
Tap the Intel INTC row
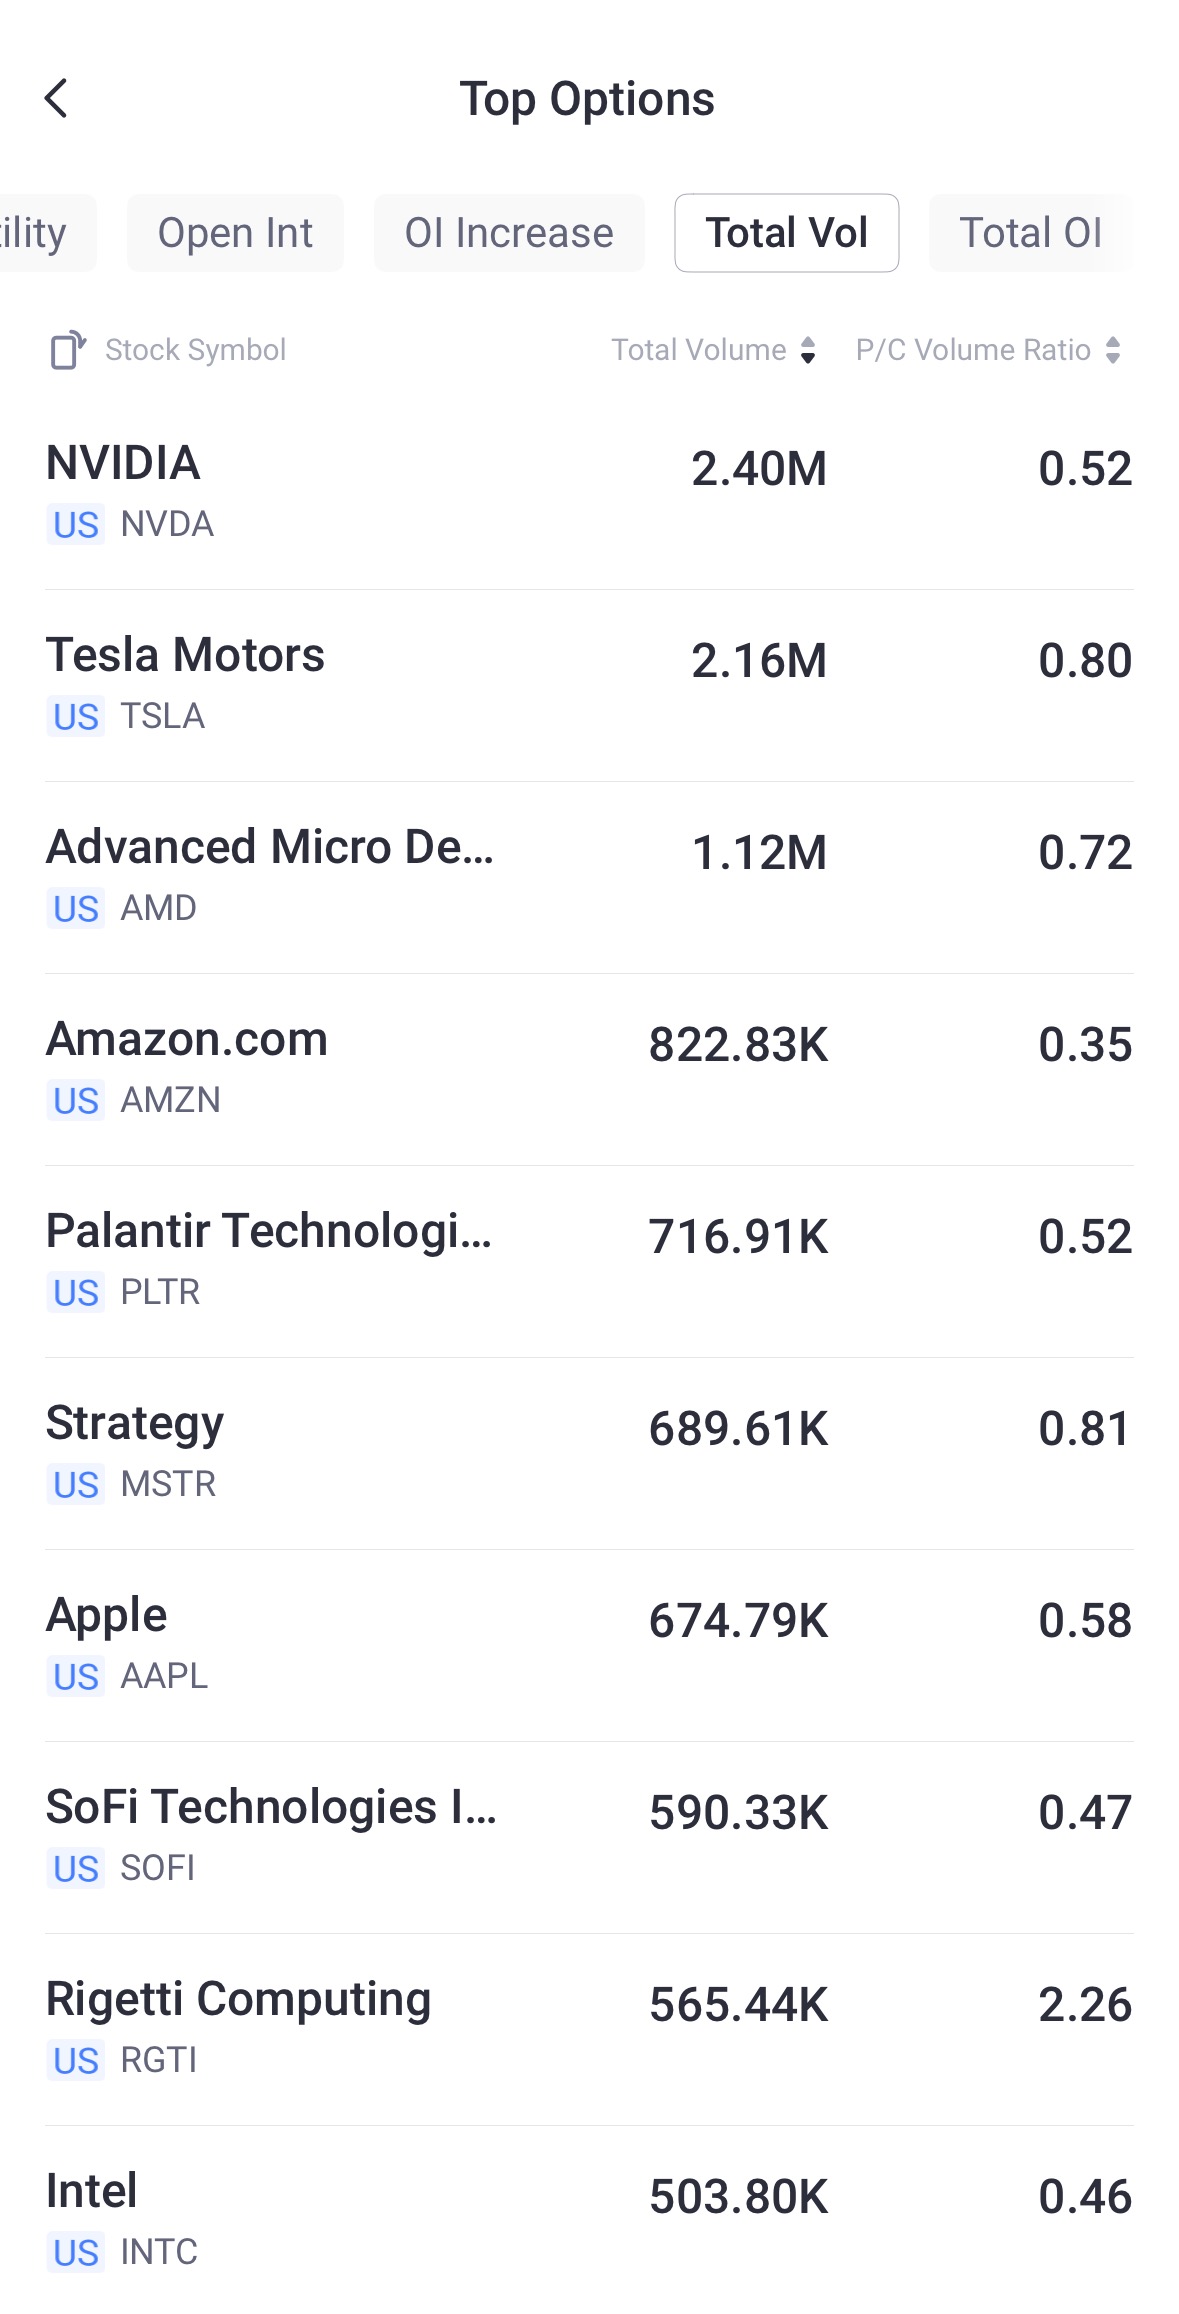point(589,2220)
